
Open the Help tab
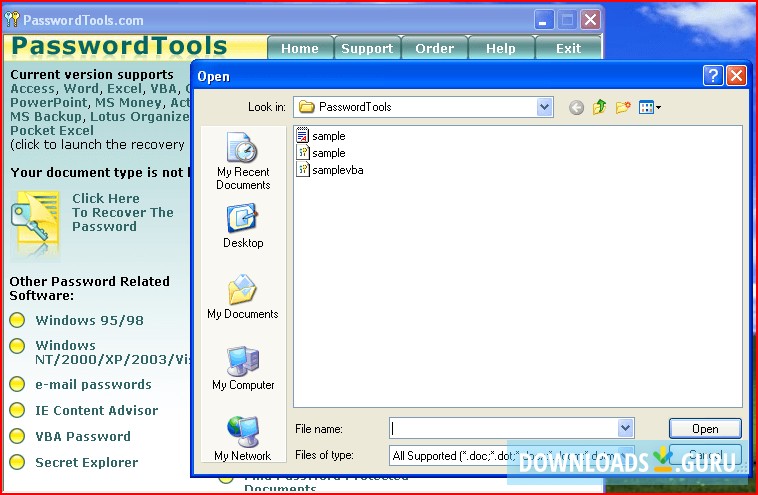(x=501, y=48)
